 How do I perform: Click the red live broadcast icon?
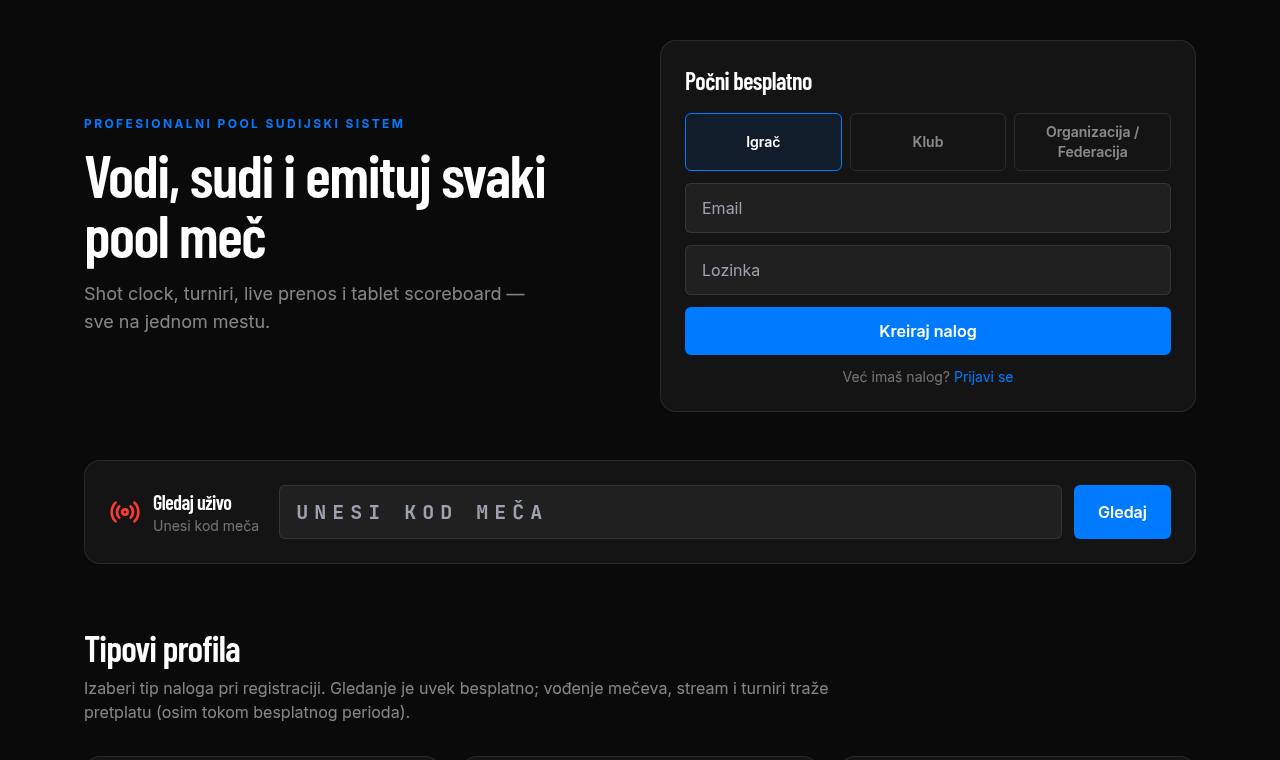[125, 512]
